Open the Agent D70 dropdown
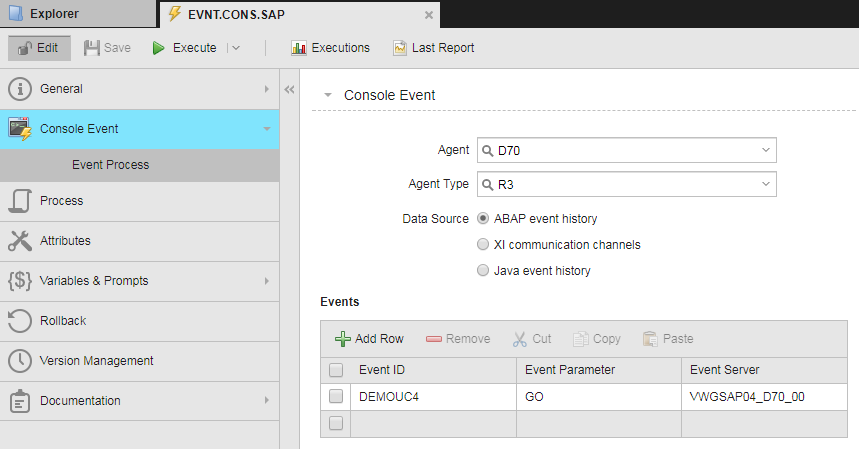 point(766,150)
